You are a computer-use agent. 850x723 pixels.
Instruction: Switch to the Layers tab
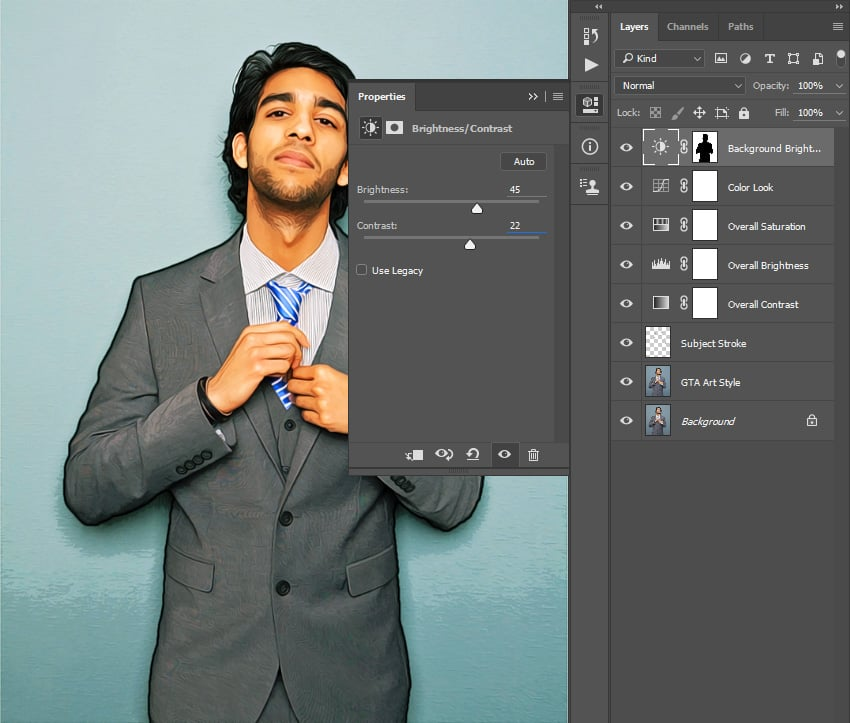(x=634, y=27)
